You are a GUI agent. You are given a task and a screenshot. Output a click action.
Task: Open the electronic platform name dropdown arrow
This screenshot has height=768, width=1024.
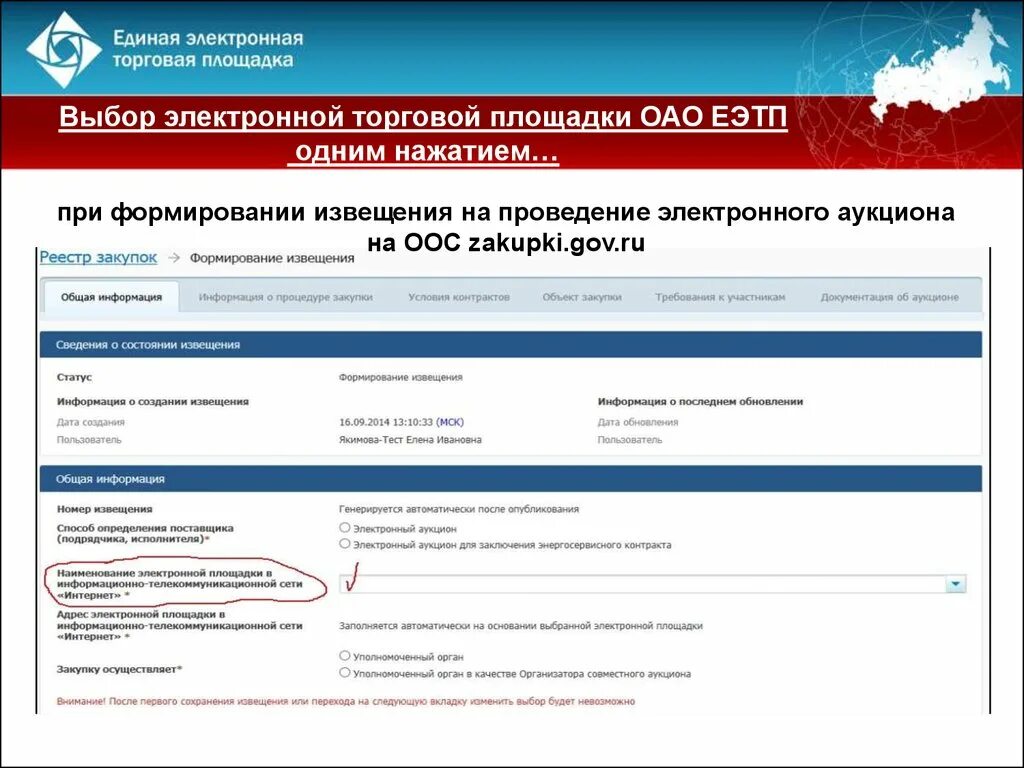[955, 584]
